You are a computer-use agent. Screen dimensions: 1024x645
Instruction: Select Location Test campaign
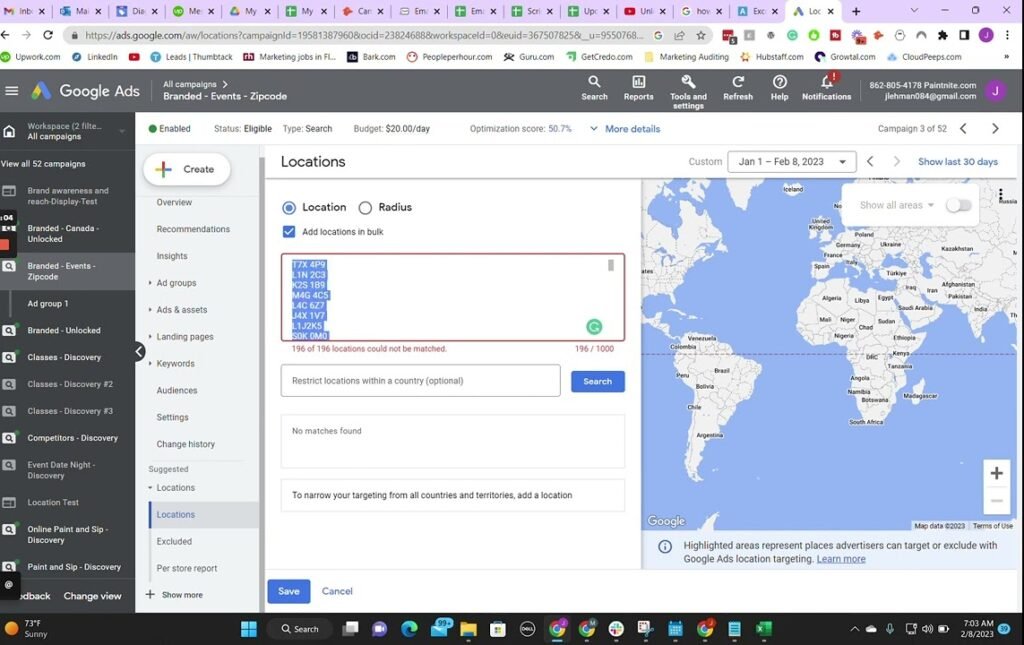53,502
